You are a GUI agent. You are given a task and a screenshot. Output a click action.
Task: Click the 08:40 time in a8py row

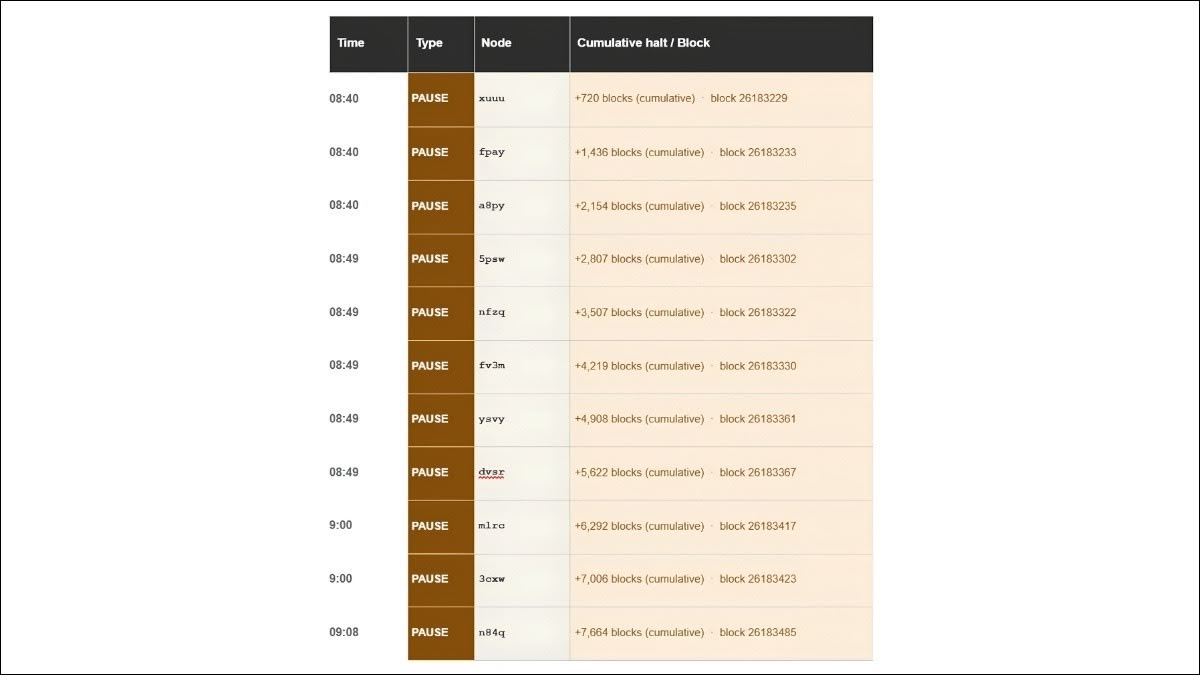pyautogui.click(x=344, y=206)
